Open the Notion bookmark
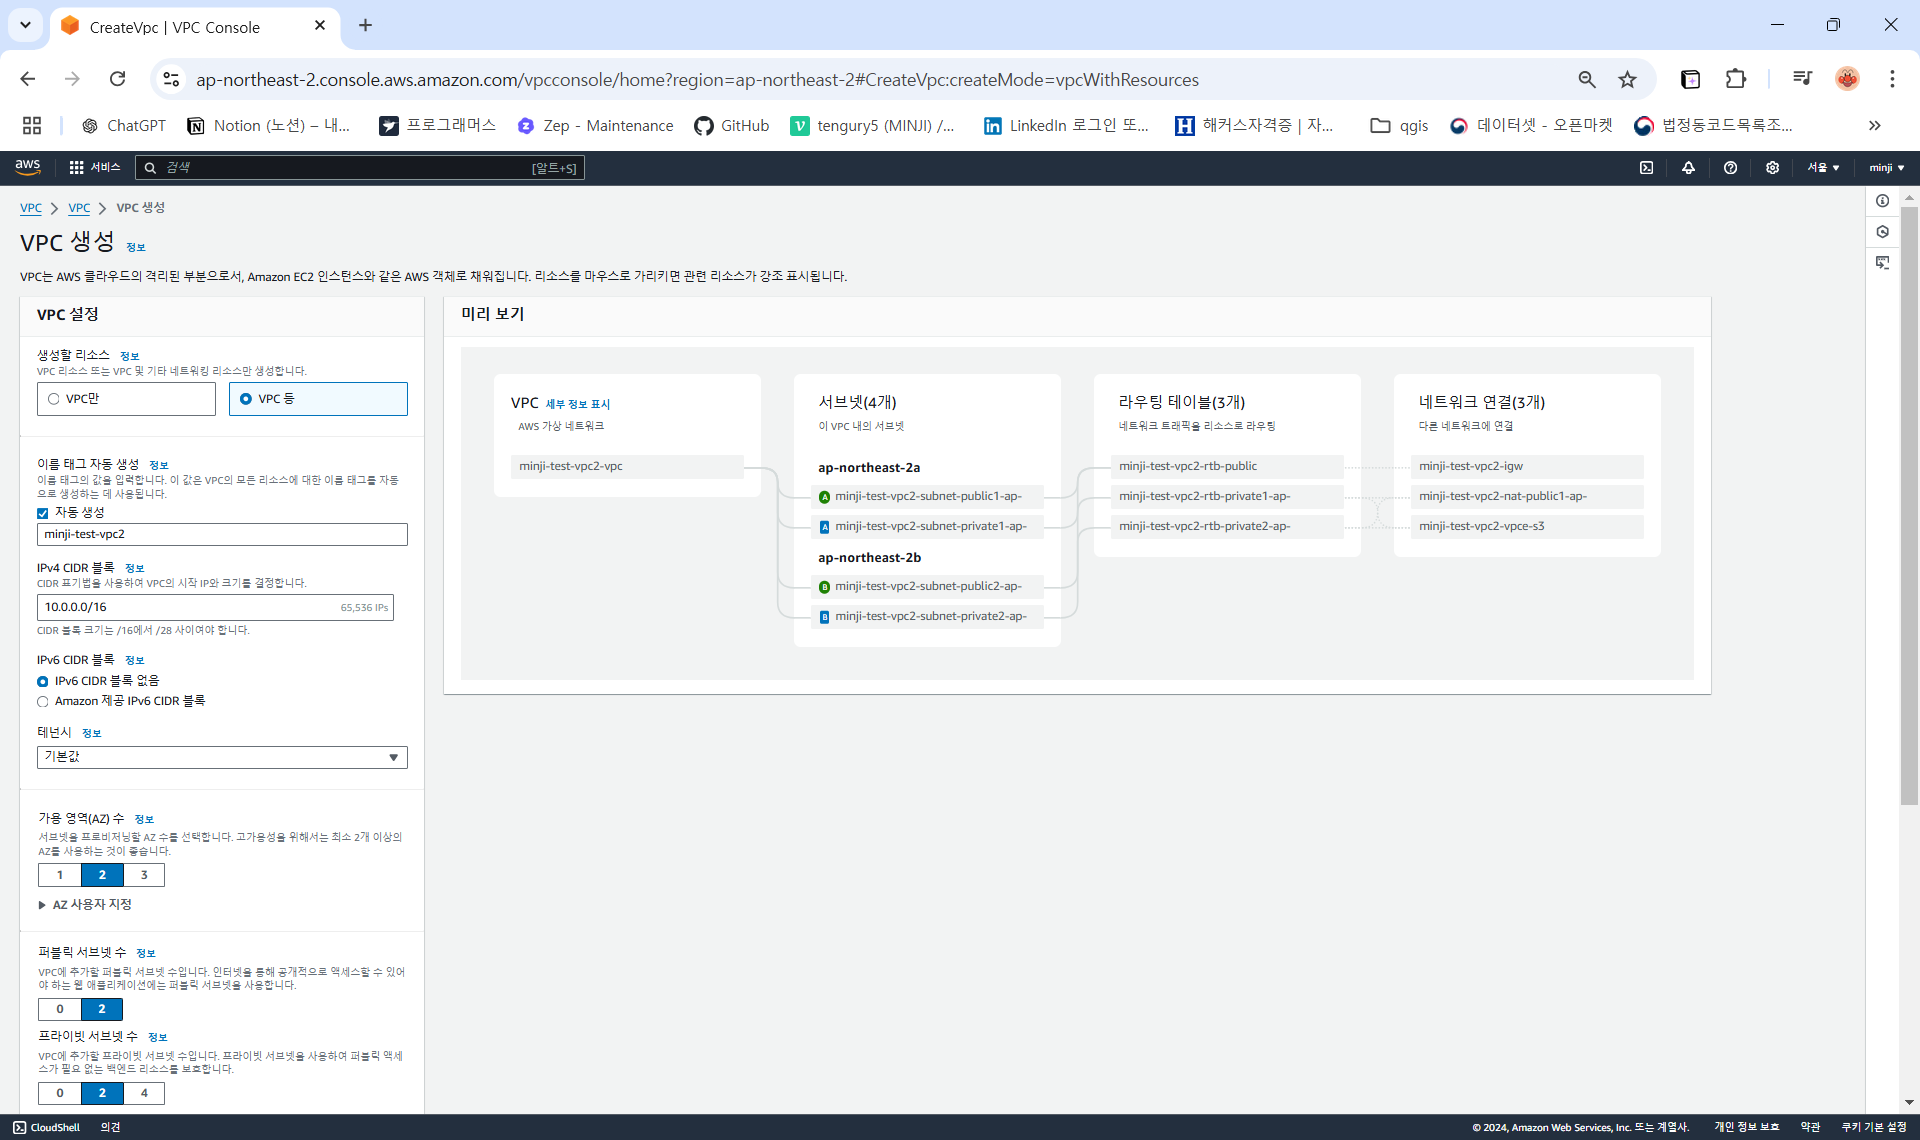 pos(268,125)
